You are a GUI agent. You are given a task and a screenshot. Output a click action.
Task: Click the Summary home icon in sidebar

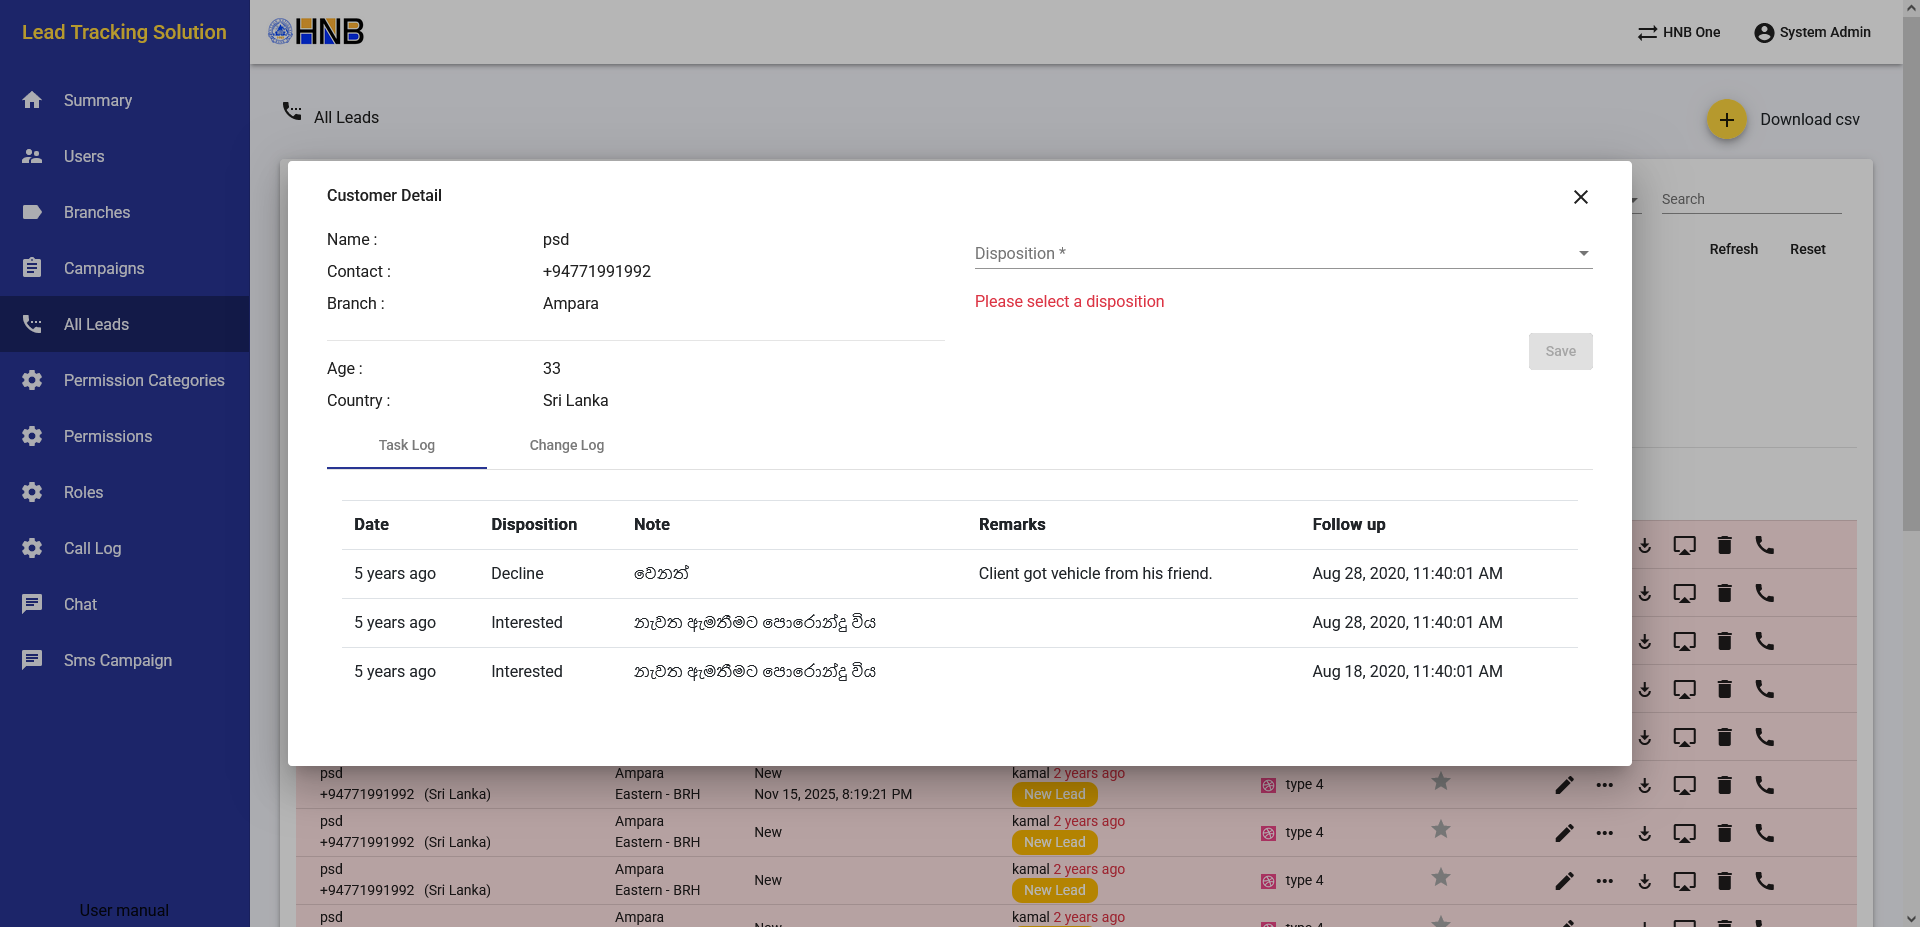coord(32,100)
